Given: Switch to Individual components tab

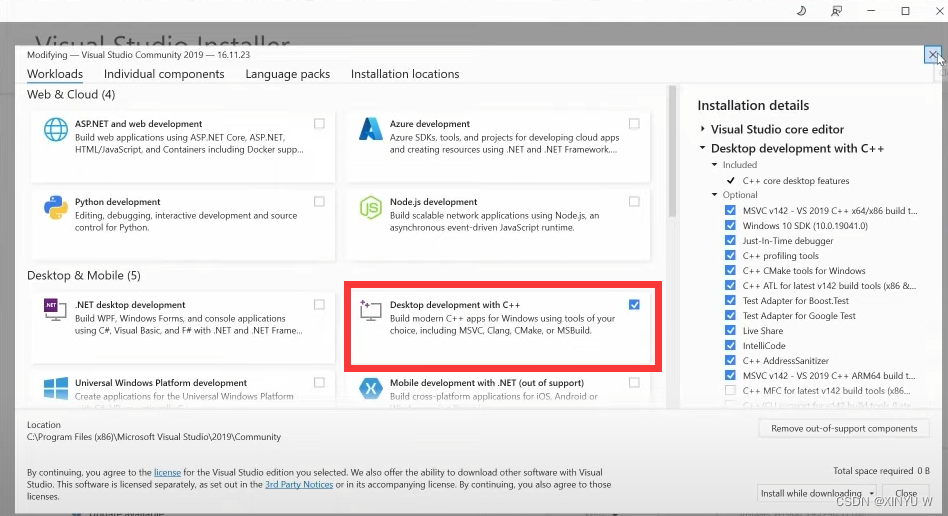Looking at the screenshot, I should pyautogui.click(x=164, y=74).
